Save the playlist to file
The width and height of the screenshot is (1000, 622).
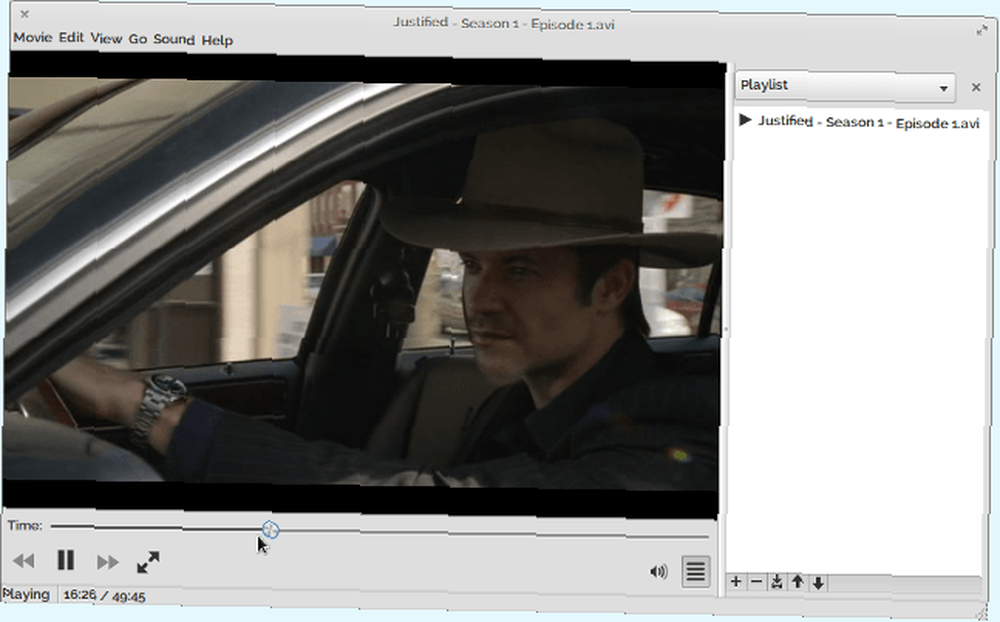777,582
